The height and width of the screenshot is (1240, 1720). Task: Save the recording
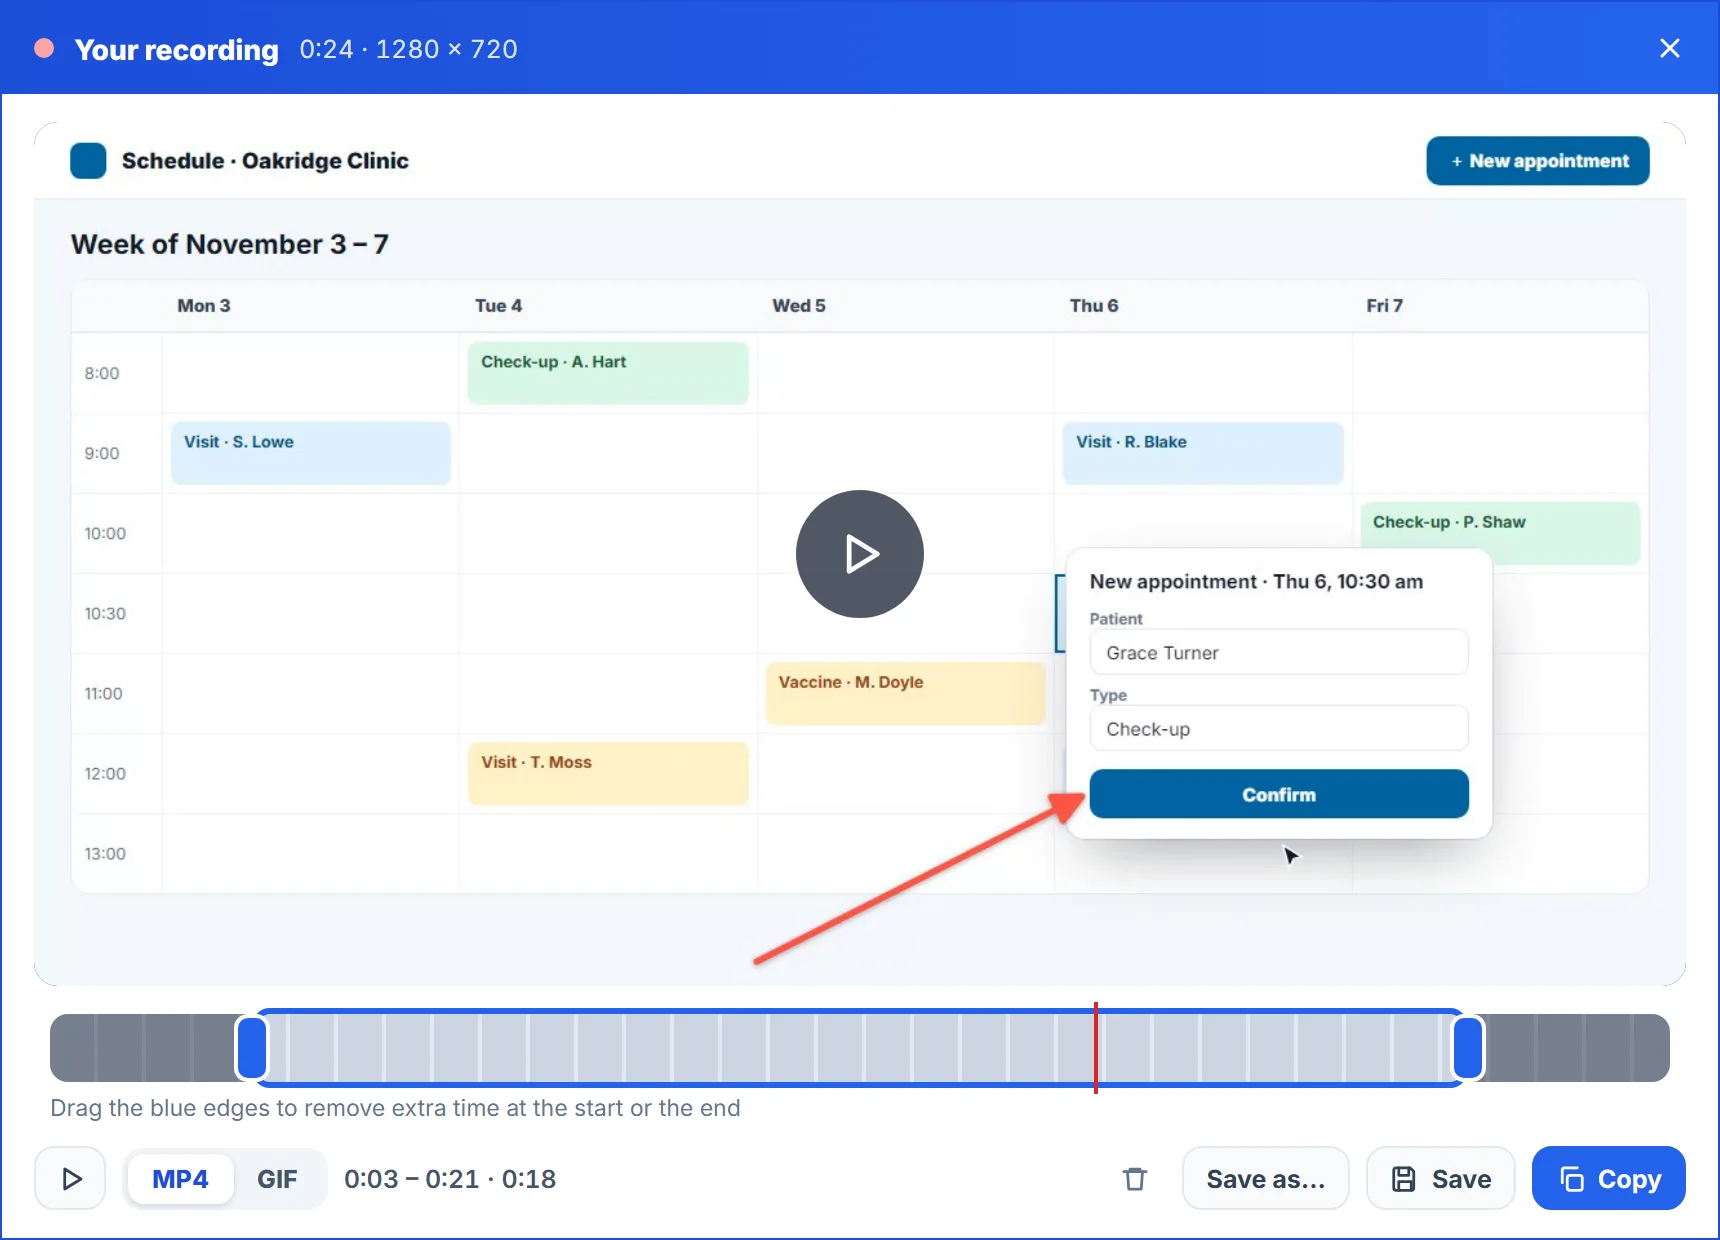tap(1440, 1179)
